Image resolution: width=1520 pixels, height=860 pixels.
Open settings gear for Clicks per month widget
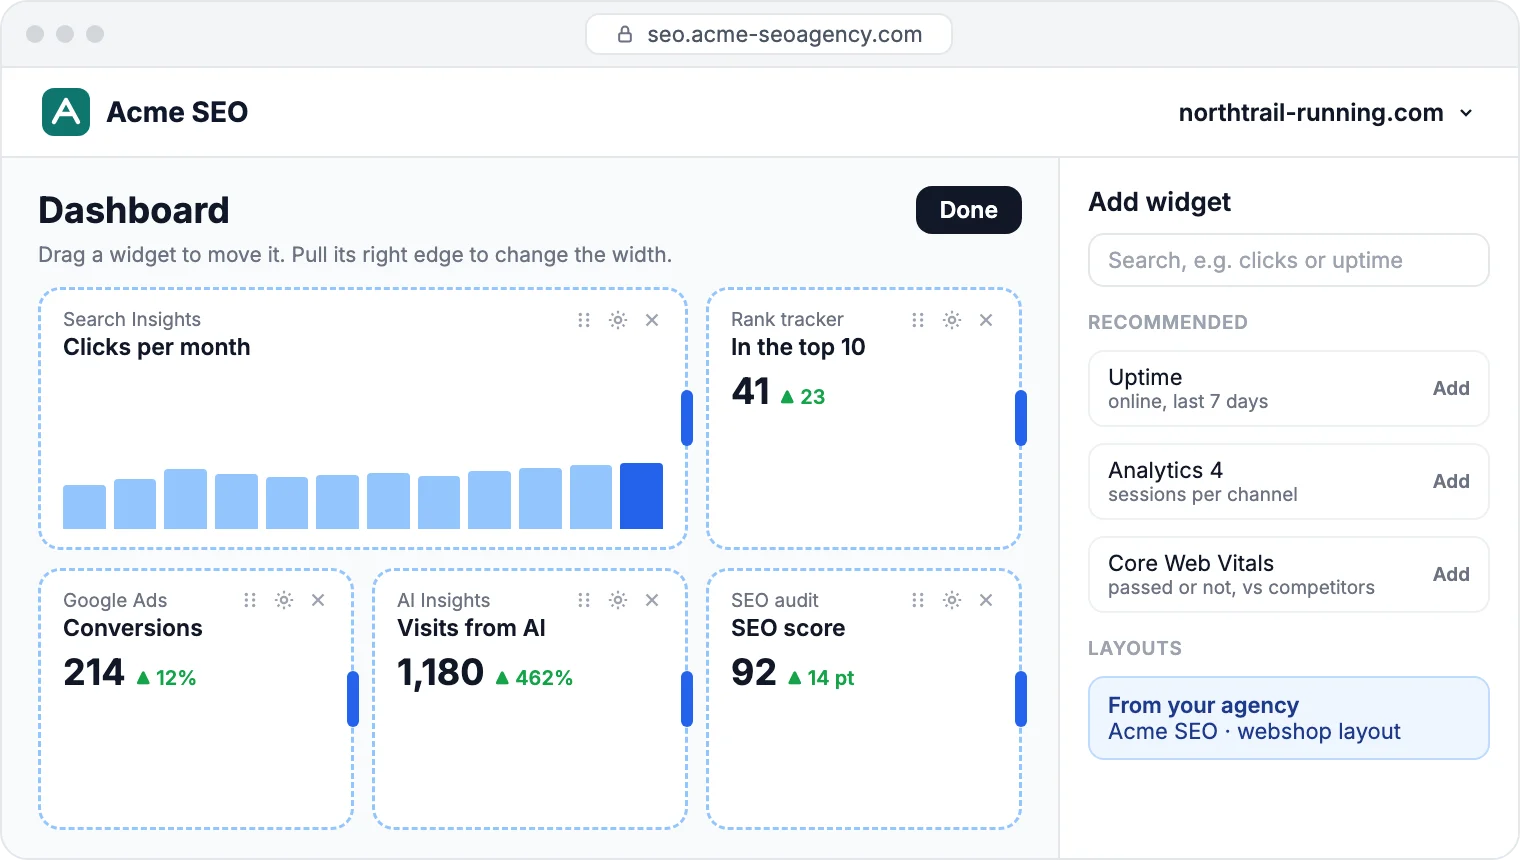point(618,320)
